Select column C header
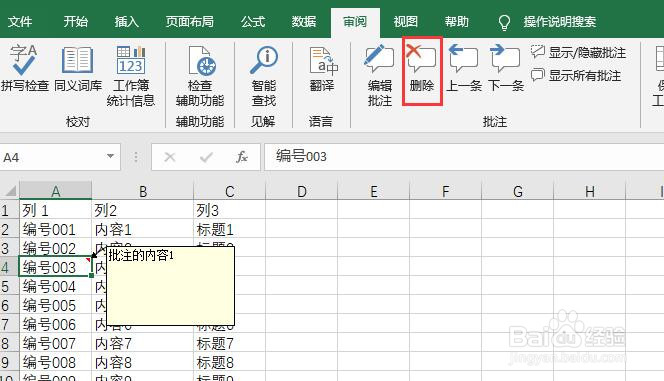664x381 pixels. tap(230, 191)
